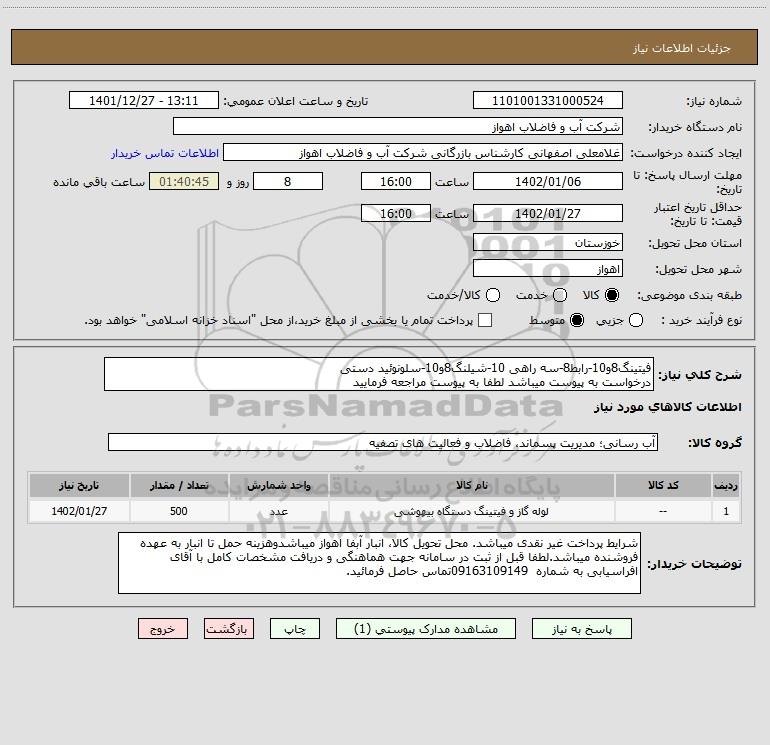
Task: Click the row number cell 1
Action: click(x=726, y=511)
